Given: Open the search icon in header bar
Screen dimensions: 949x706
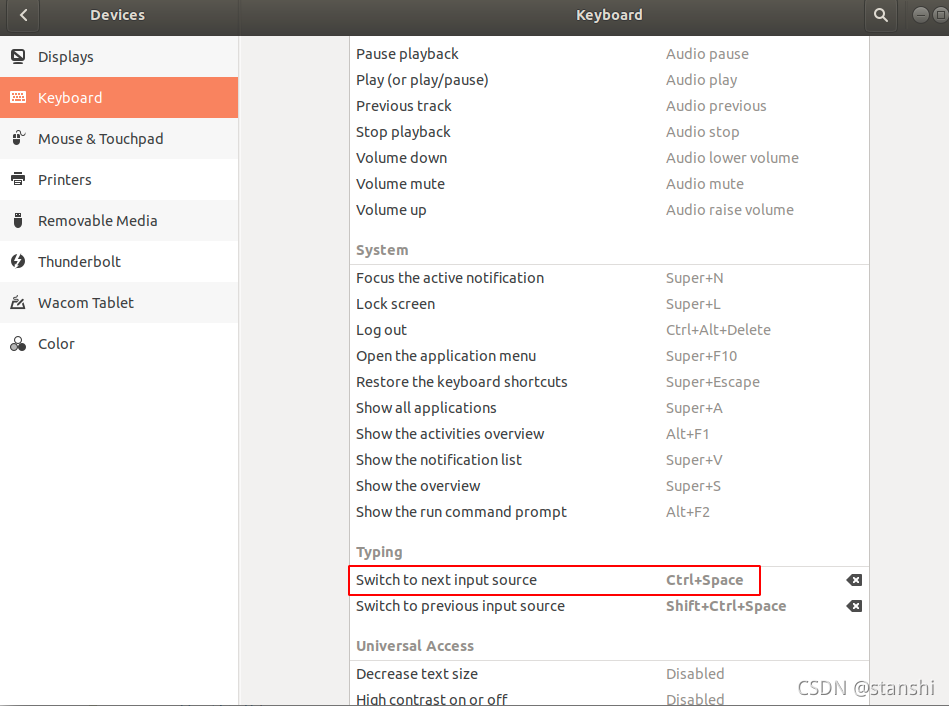Looking at the screenshot, I should [880, 15].
